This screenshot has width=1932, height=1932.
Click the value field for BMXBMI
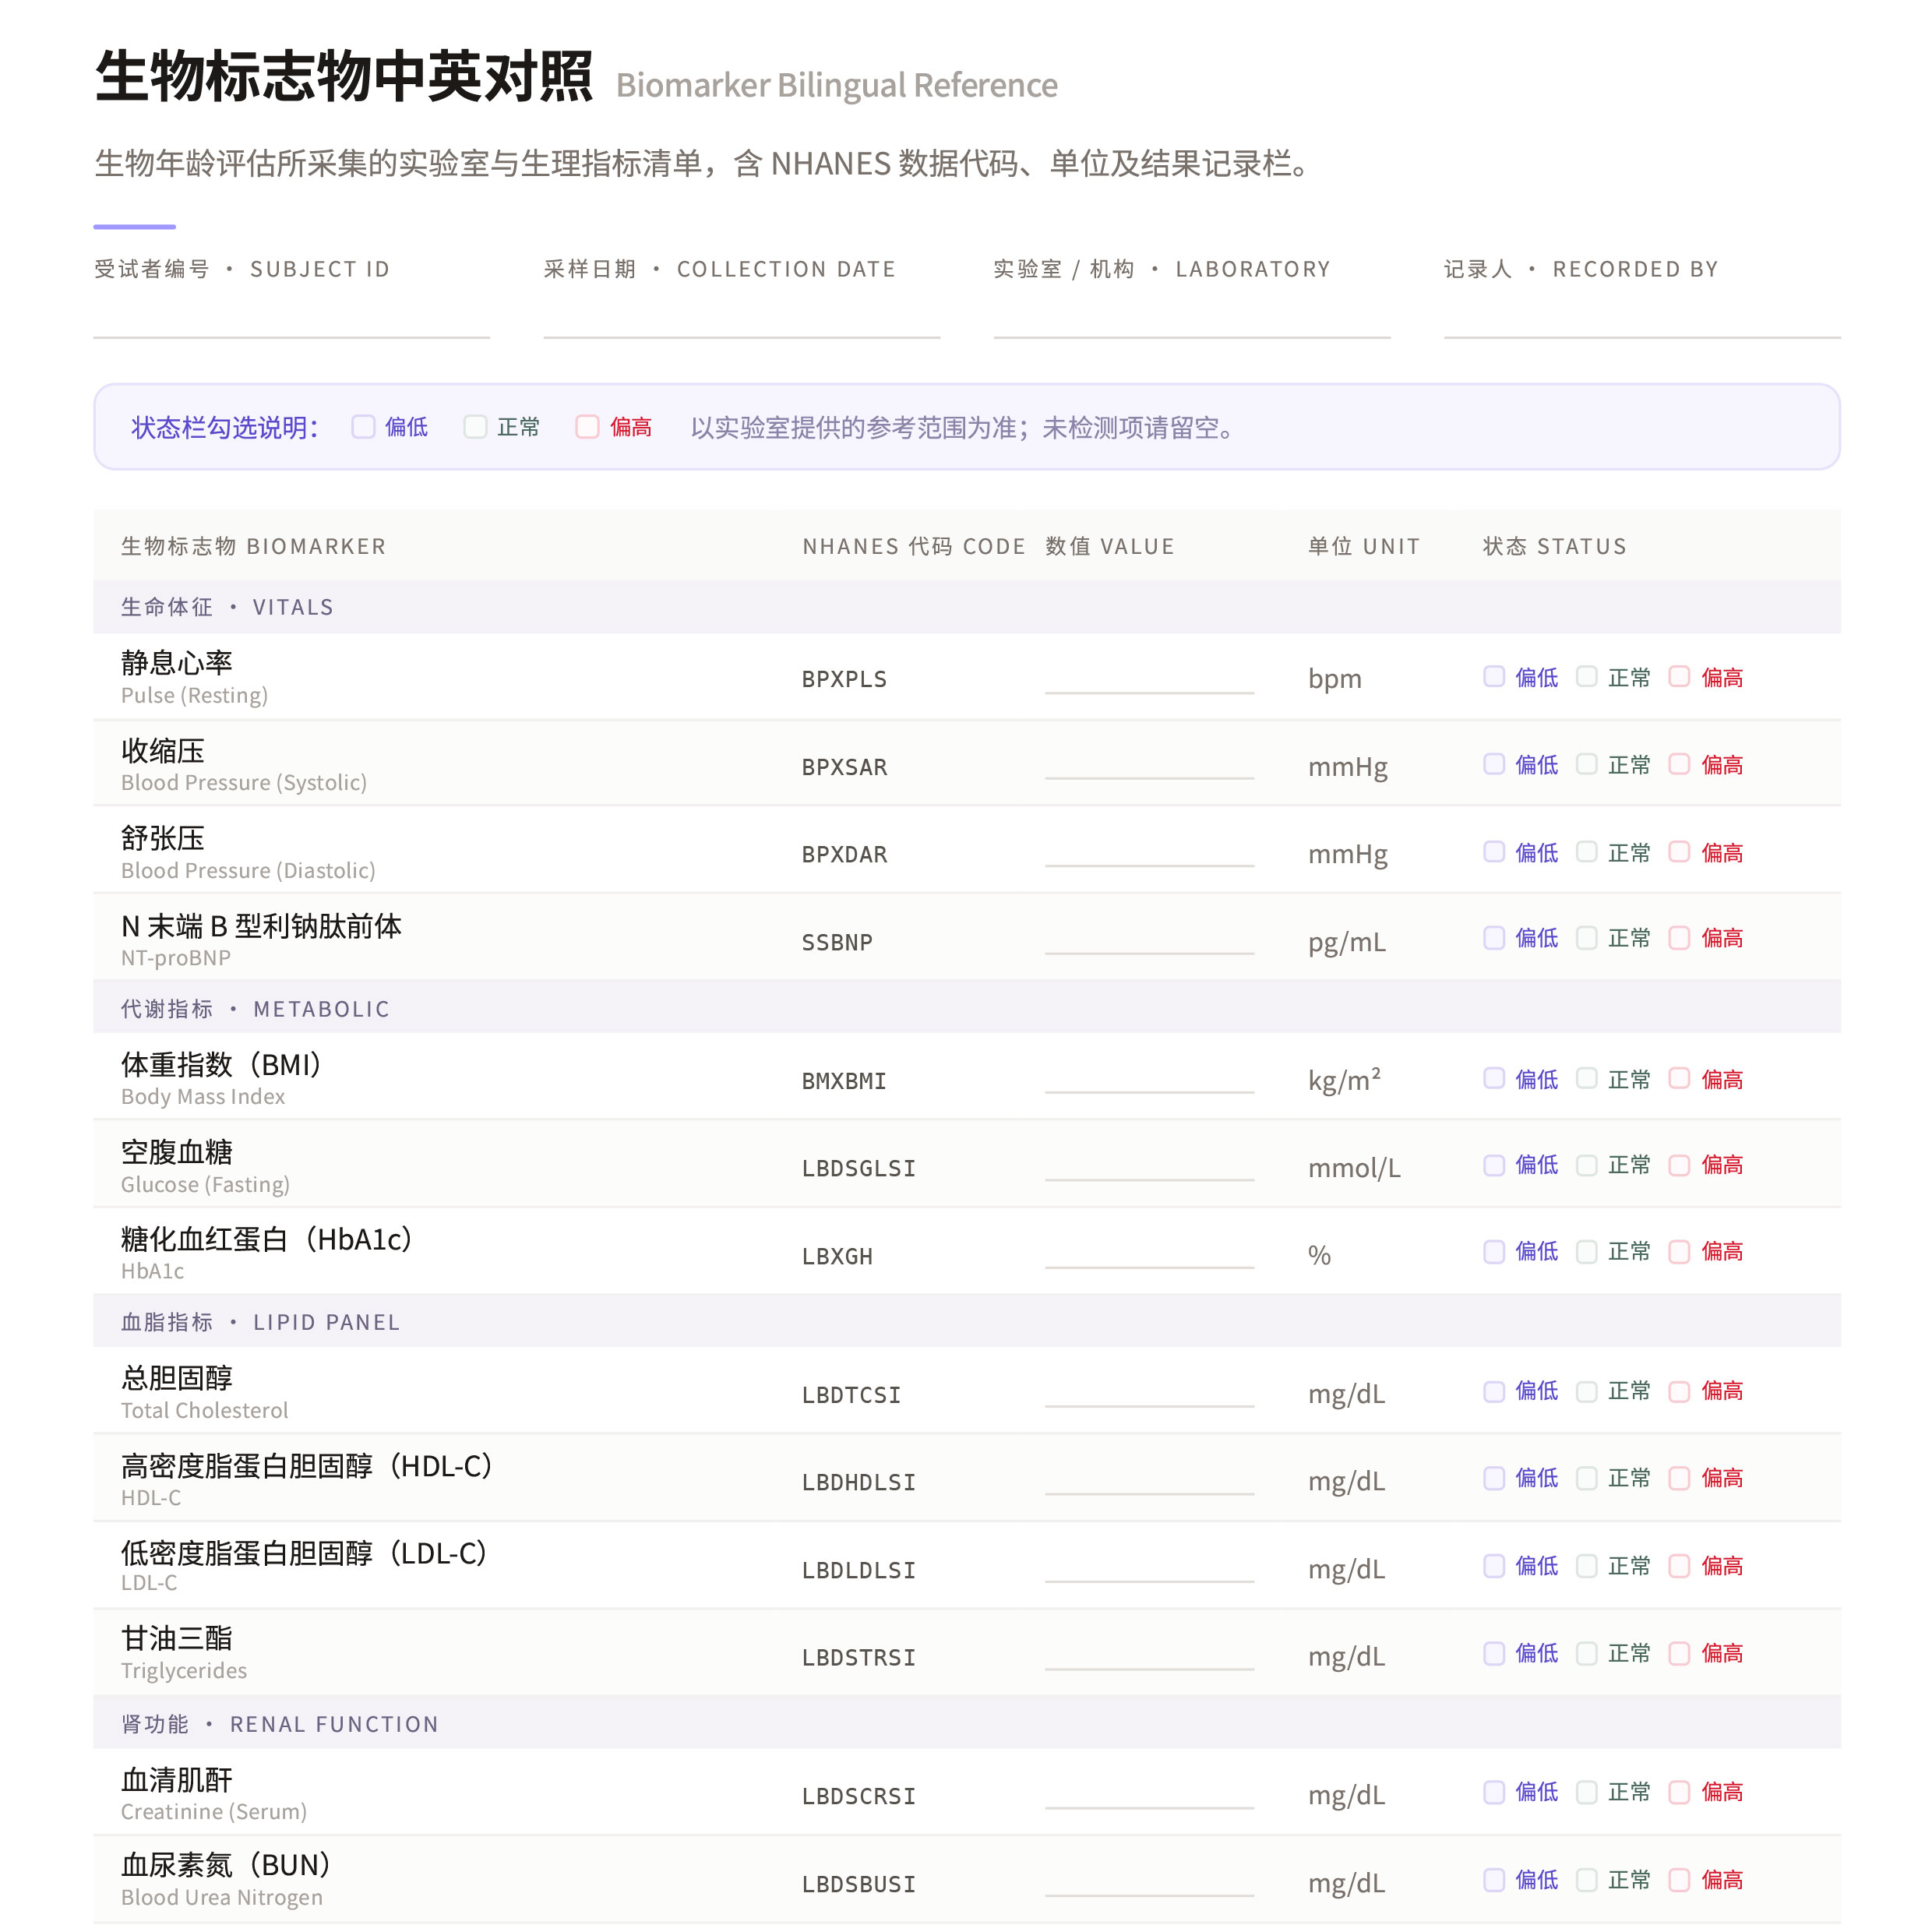click(x=1149, y=1079)
